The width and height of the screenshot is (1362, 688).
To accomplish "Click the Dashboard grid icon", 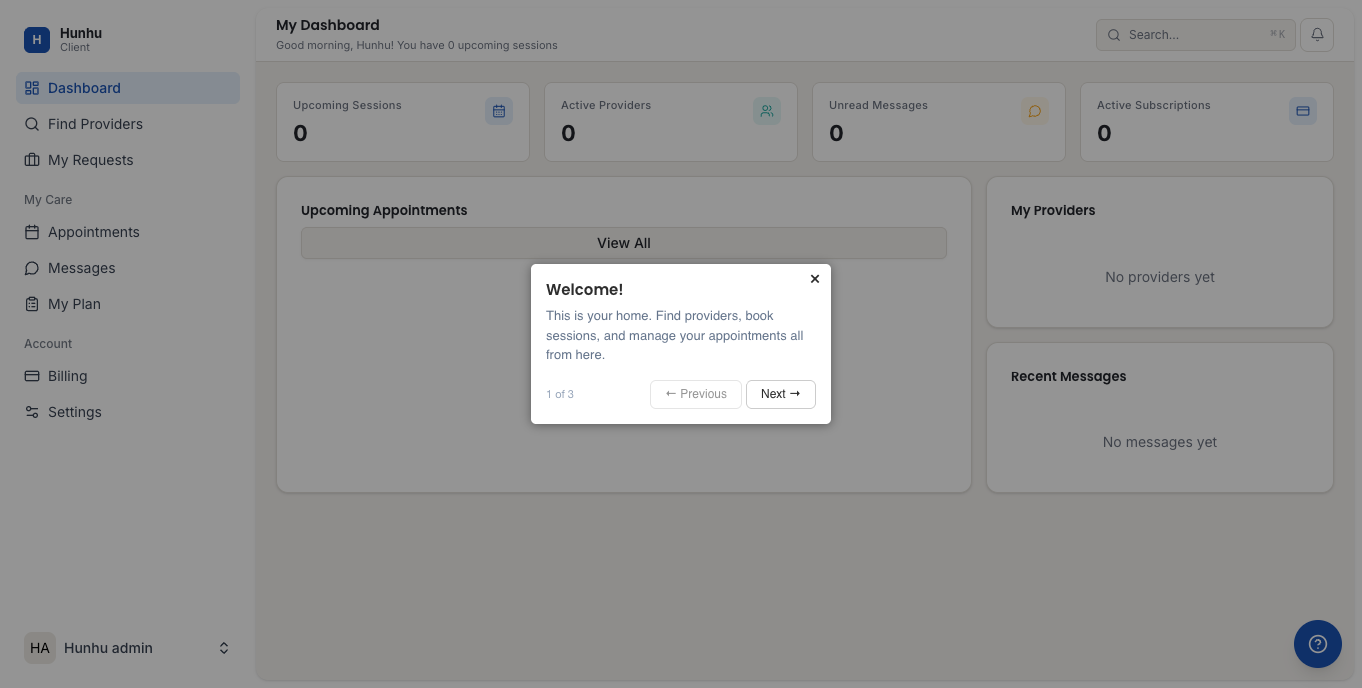I will tap(32, 88).
